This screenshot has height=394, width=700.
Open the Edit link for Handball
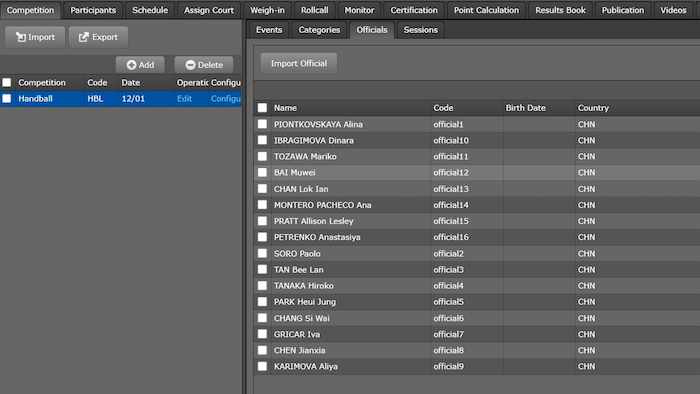184,99
